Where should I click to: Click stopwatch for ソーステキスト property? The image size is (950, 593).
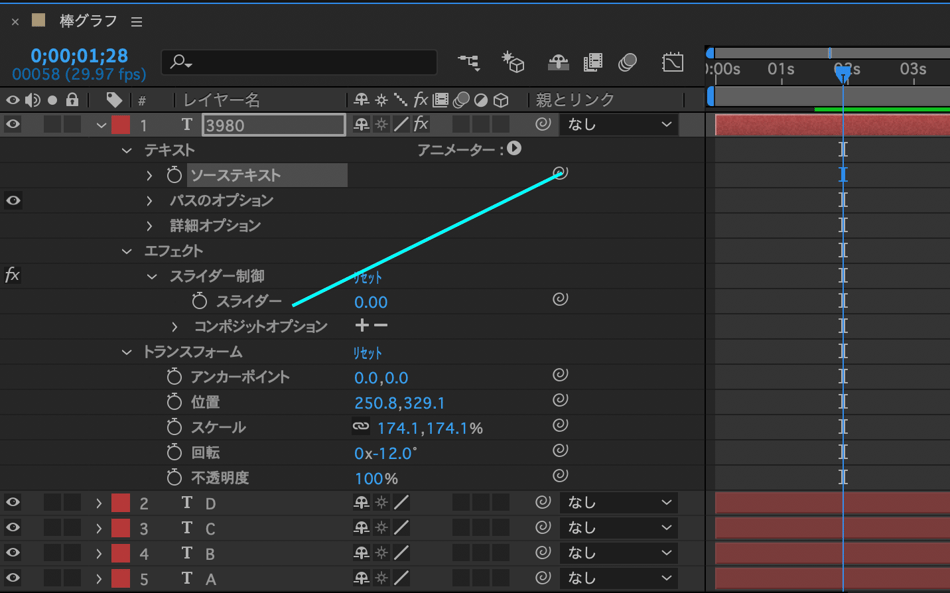click(x=175, y=175)
